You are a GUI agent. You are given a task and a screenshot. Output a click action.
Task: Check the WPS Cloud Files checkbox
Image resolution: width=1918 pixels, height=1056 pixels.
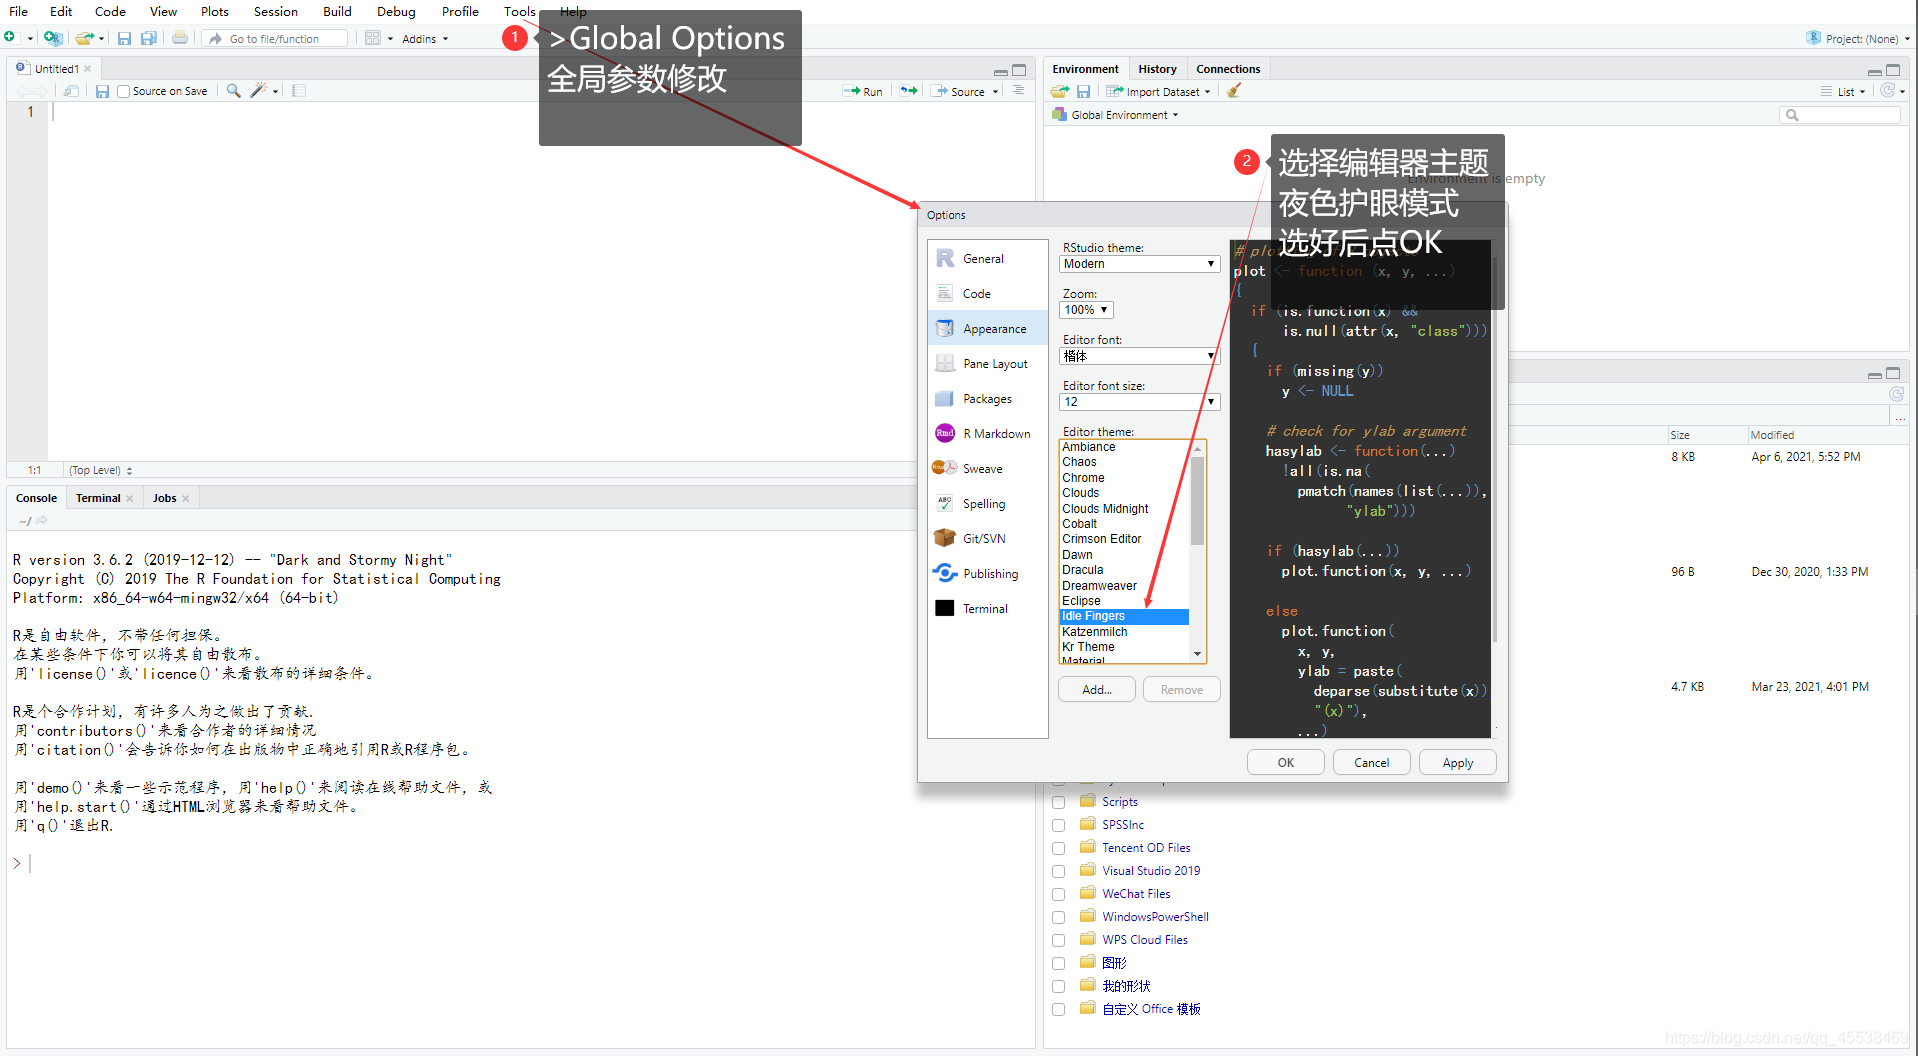(x=1058, y=940)
